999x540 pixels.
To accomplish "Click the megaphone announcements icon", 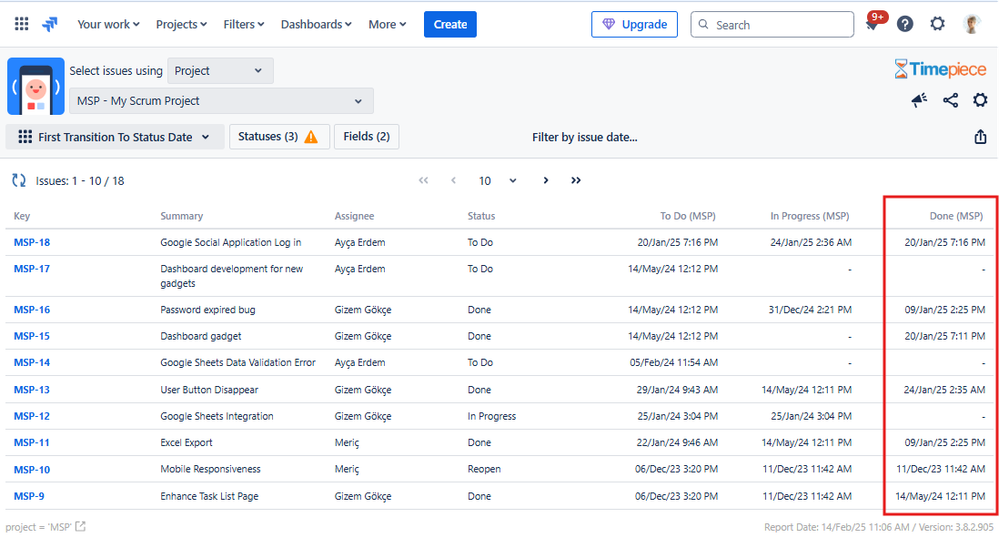I will tap(919, 101).
